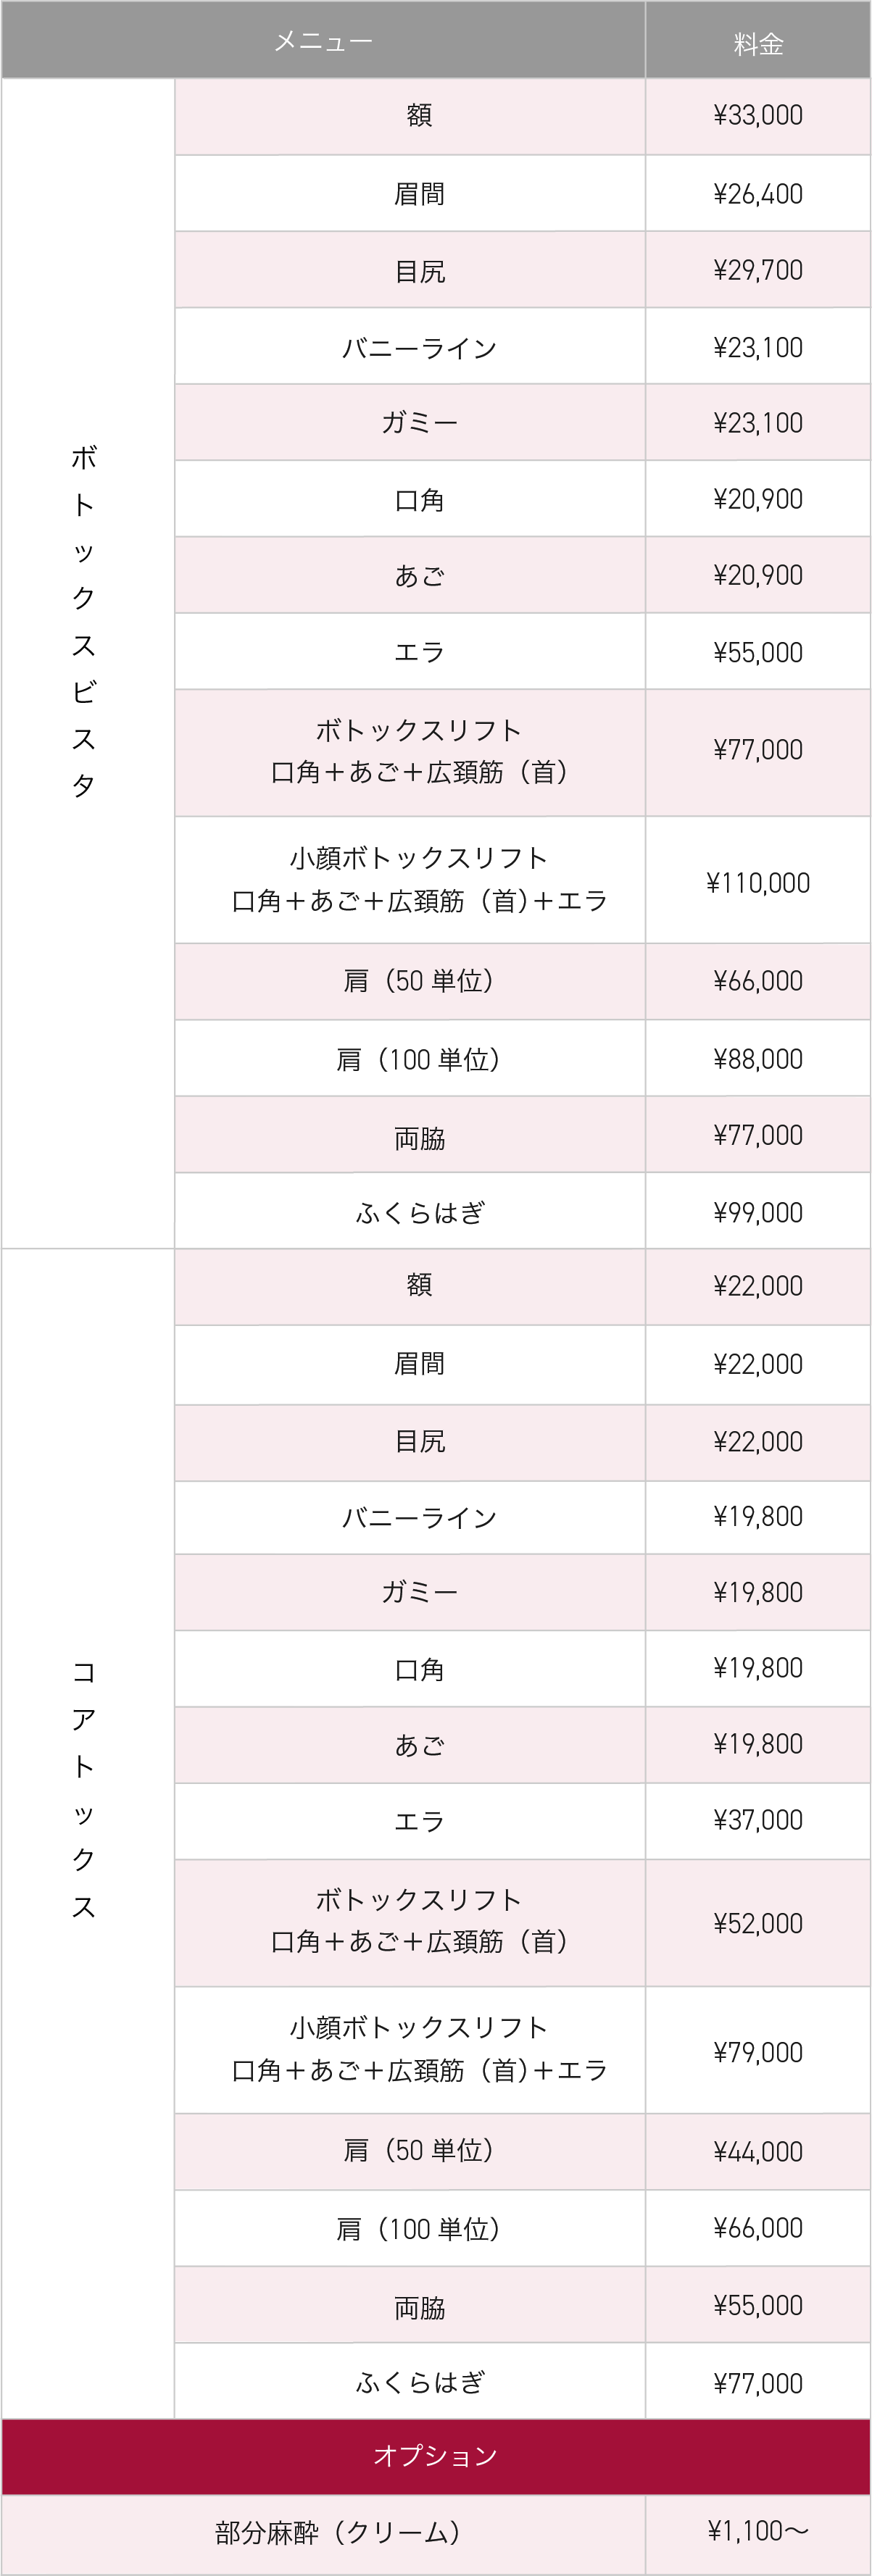Click the ¥33,000 price for 額
Screen dimensions: 872x2576
pos(758,116)
